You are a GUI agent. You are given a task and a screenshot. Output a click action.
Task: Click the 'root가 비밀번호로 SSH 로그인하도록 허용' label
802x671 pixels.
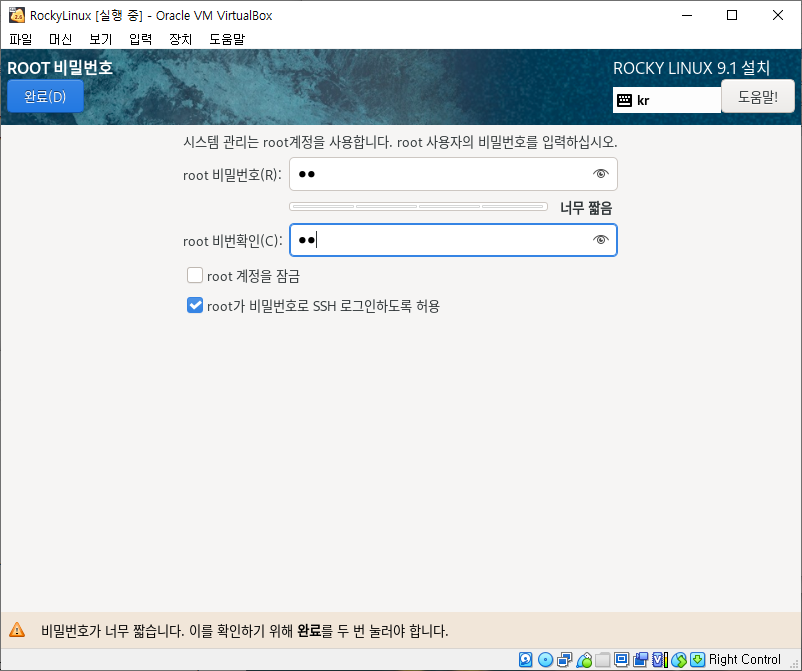pos(323,306)
